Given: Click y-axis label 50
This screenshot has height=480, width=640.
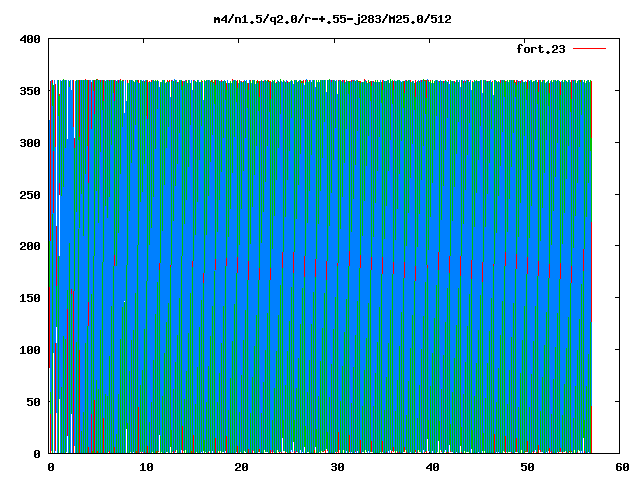Looking at the screenshot, I should coord(33,402).
